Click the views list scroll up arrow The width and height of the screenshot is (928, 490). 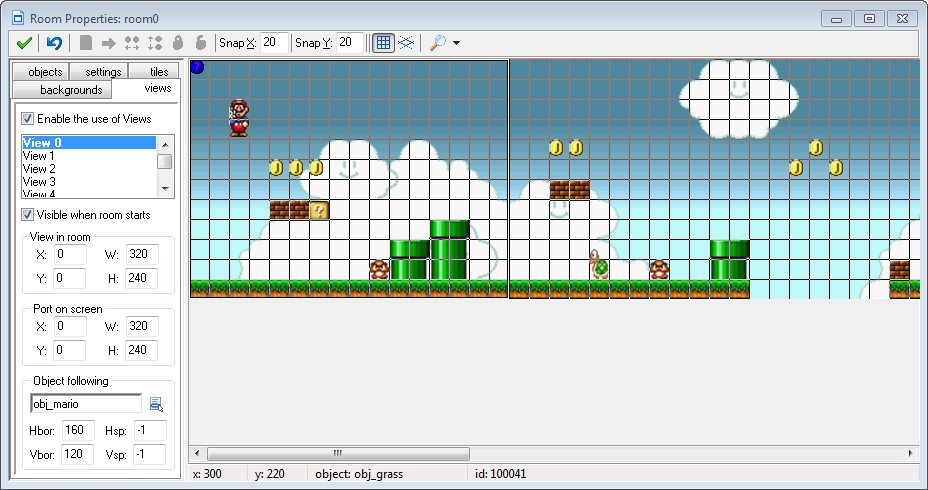coord(165,144)
